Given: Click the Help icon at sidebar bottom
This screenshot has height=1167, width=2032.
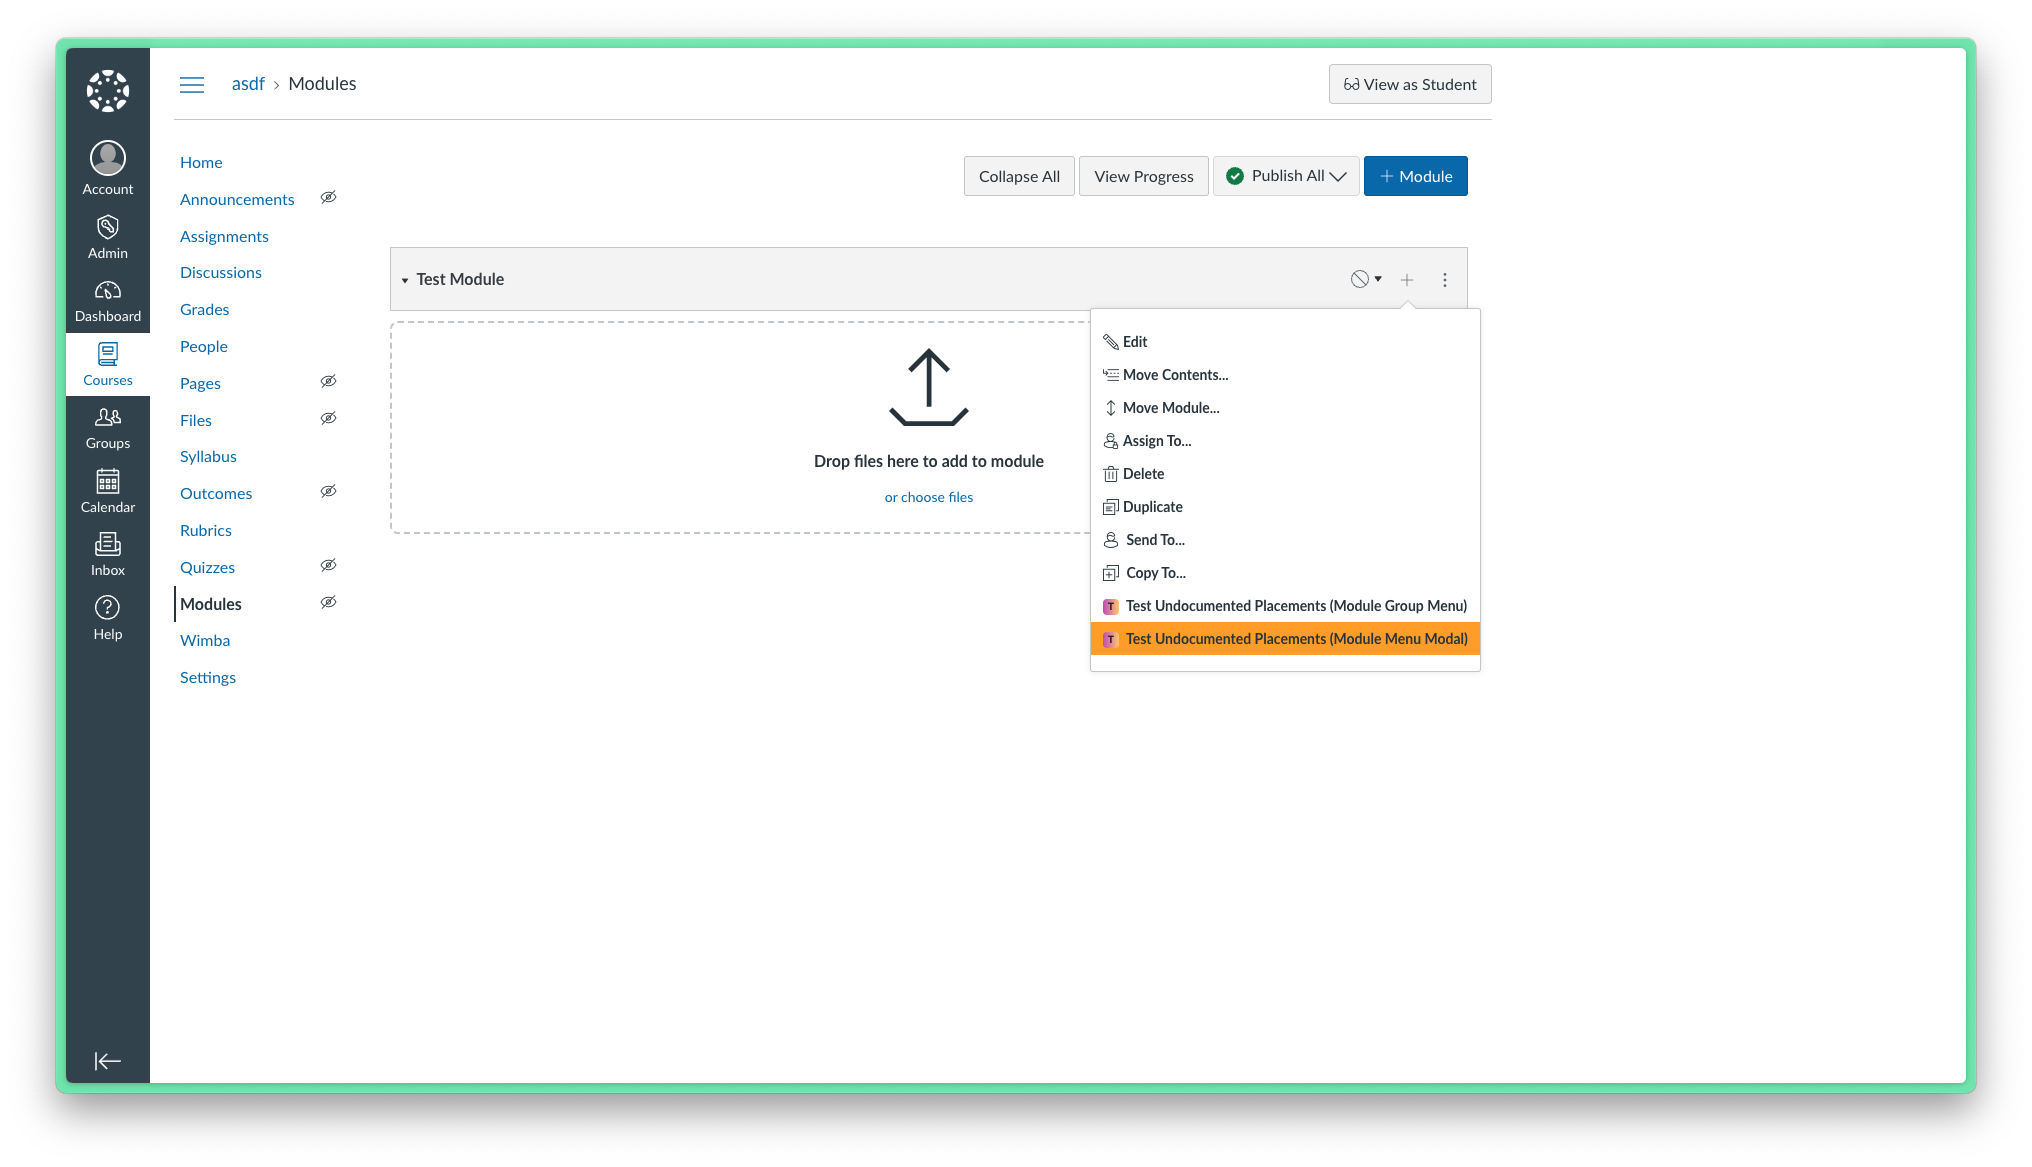Looking at the screenshot, I should coord(107,615).
